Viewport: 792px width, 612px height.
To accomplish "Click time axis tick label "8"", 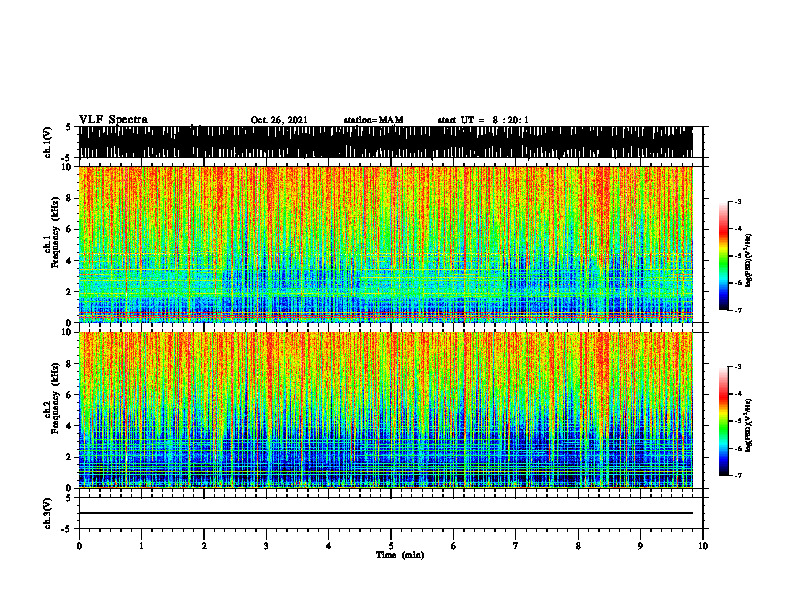I will (x=578, y=546).
